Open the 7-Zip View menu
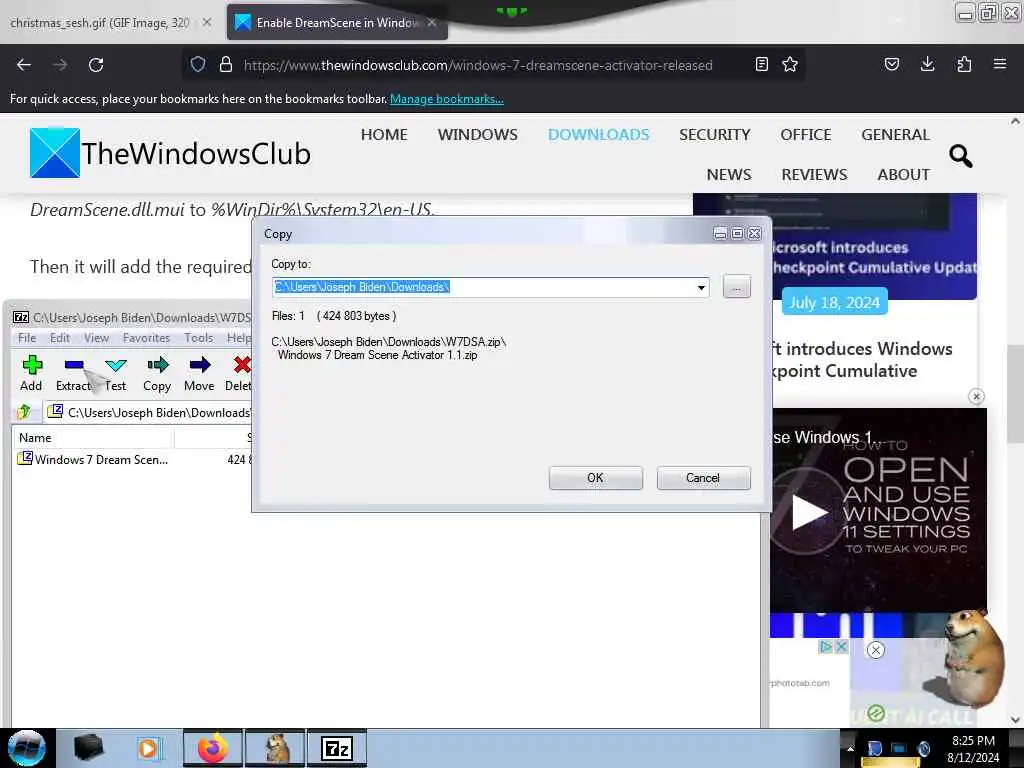The image size is (1024, 768). click(x=96, y=338)
